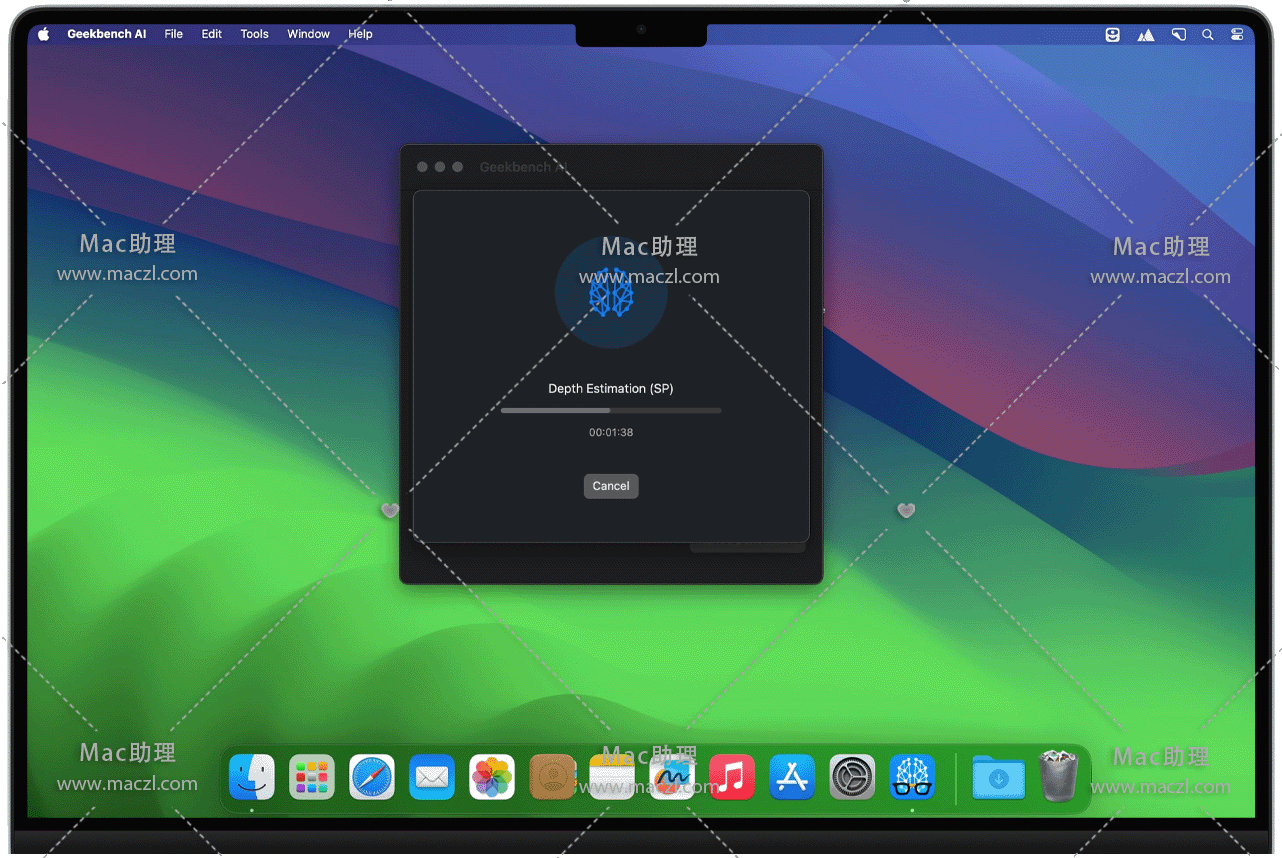The height and width of the screenshot is (858, 1282).
Task: Open App Store from the Dock
Action: point(792,777)
